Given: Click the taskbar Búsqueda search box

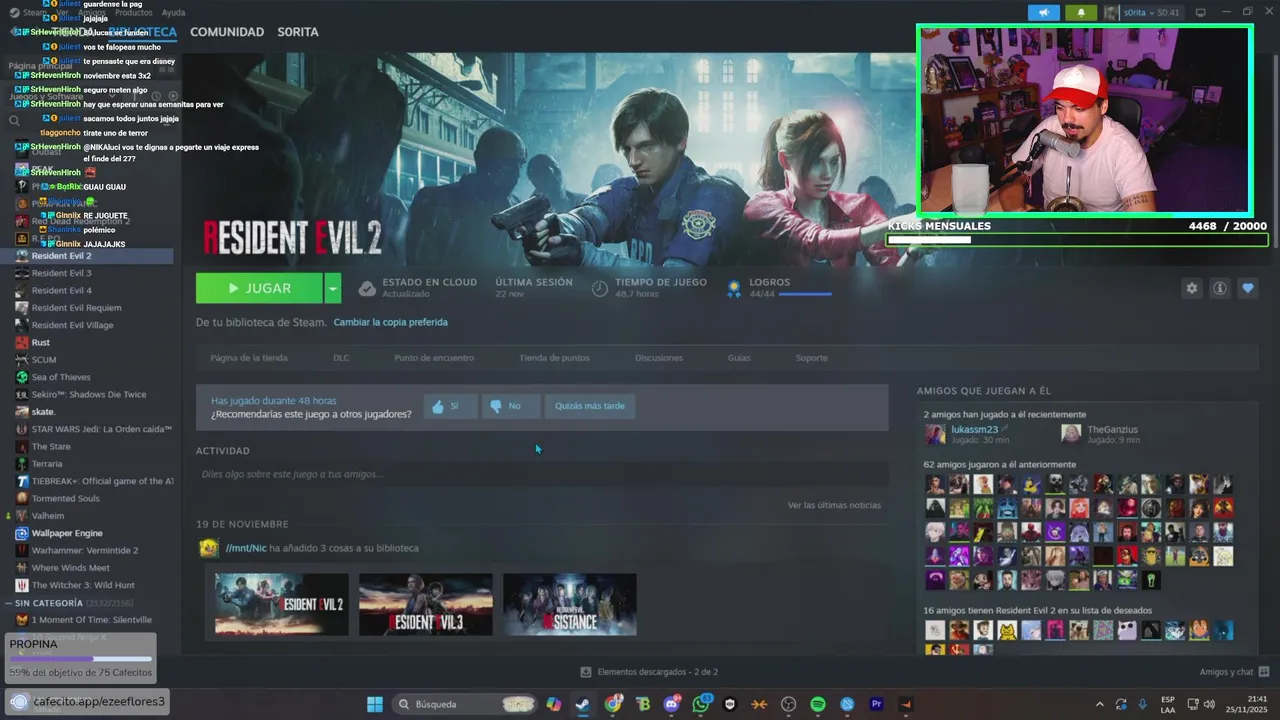Looking at the screenshot, I should 463,704.
